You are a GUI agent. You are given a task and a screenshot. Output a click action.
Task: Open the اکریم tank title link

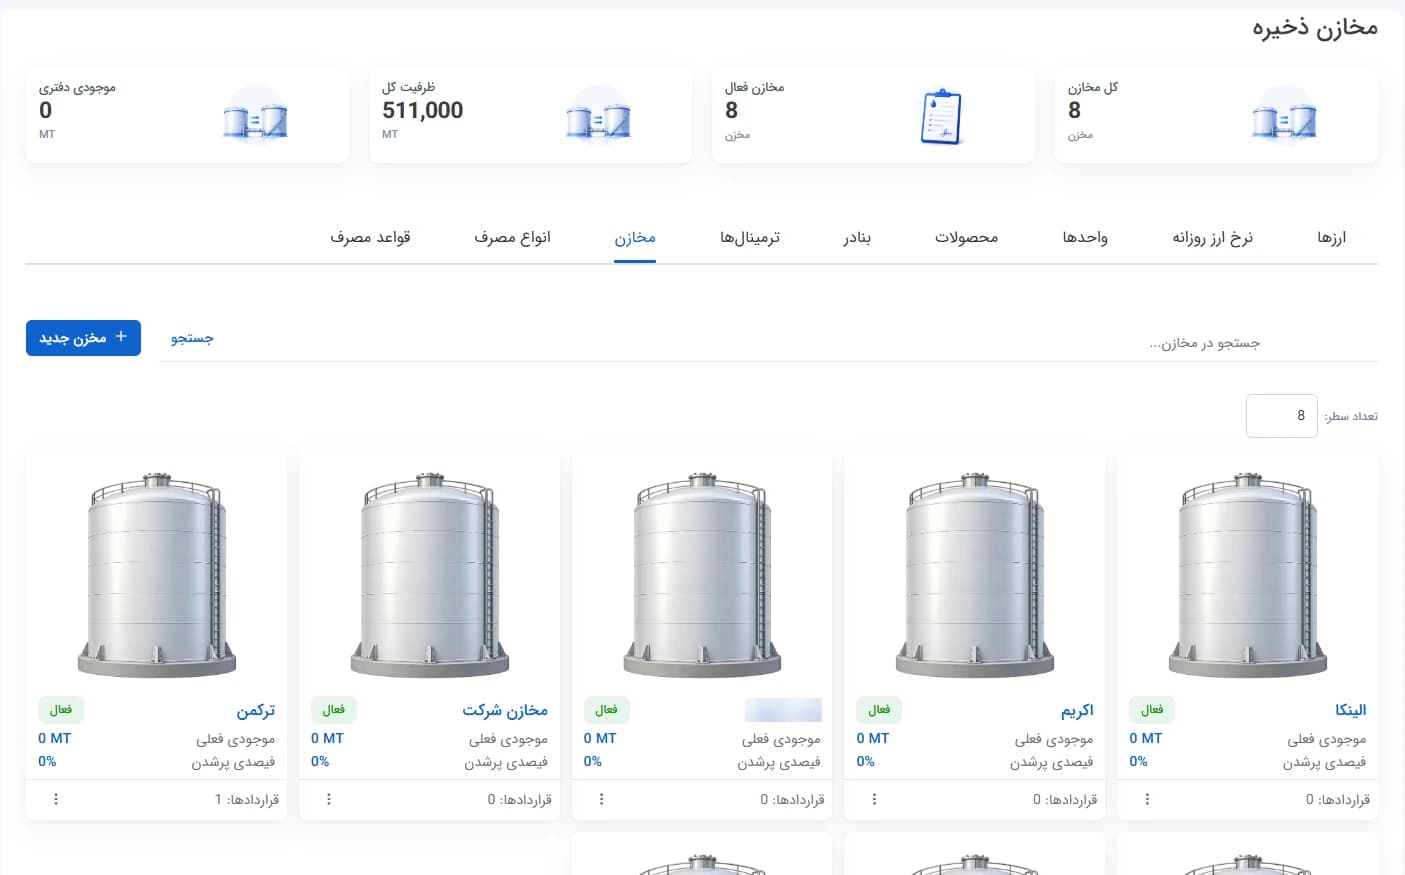pyautogui.click(x=1077, y=710)
